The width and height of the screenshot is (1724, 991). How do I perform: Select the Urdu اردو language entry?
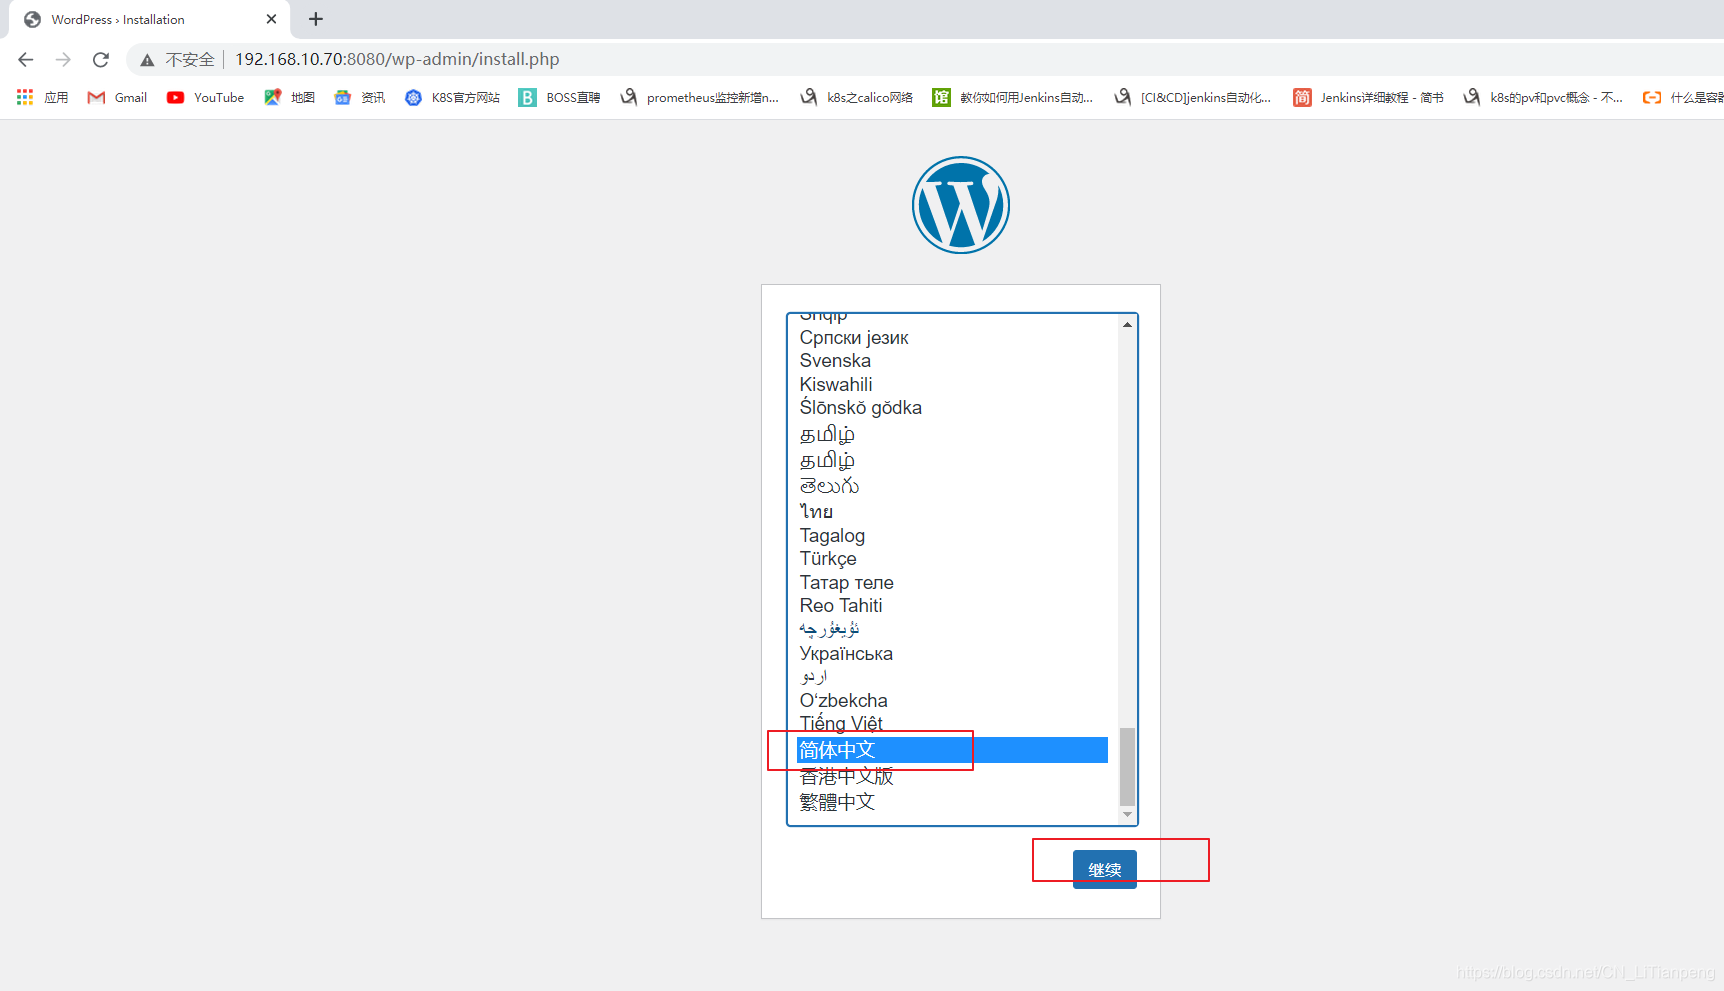tap(952, 677)
